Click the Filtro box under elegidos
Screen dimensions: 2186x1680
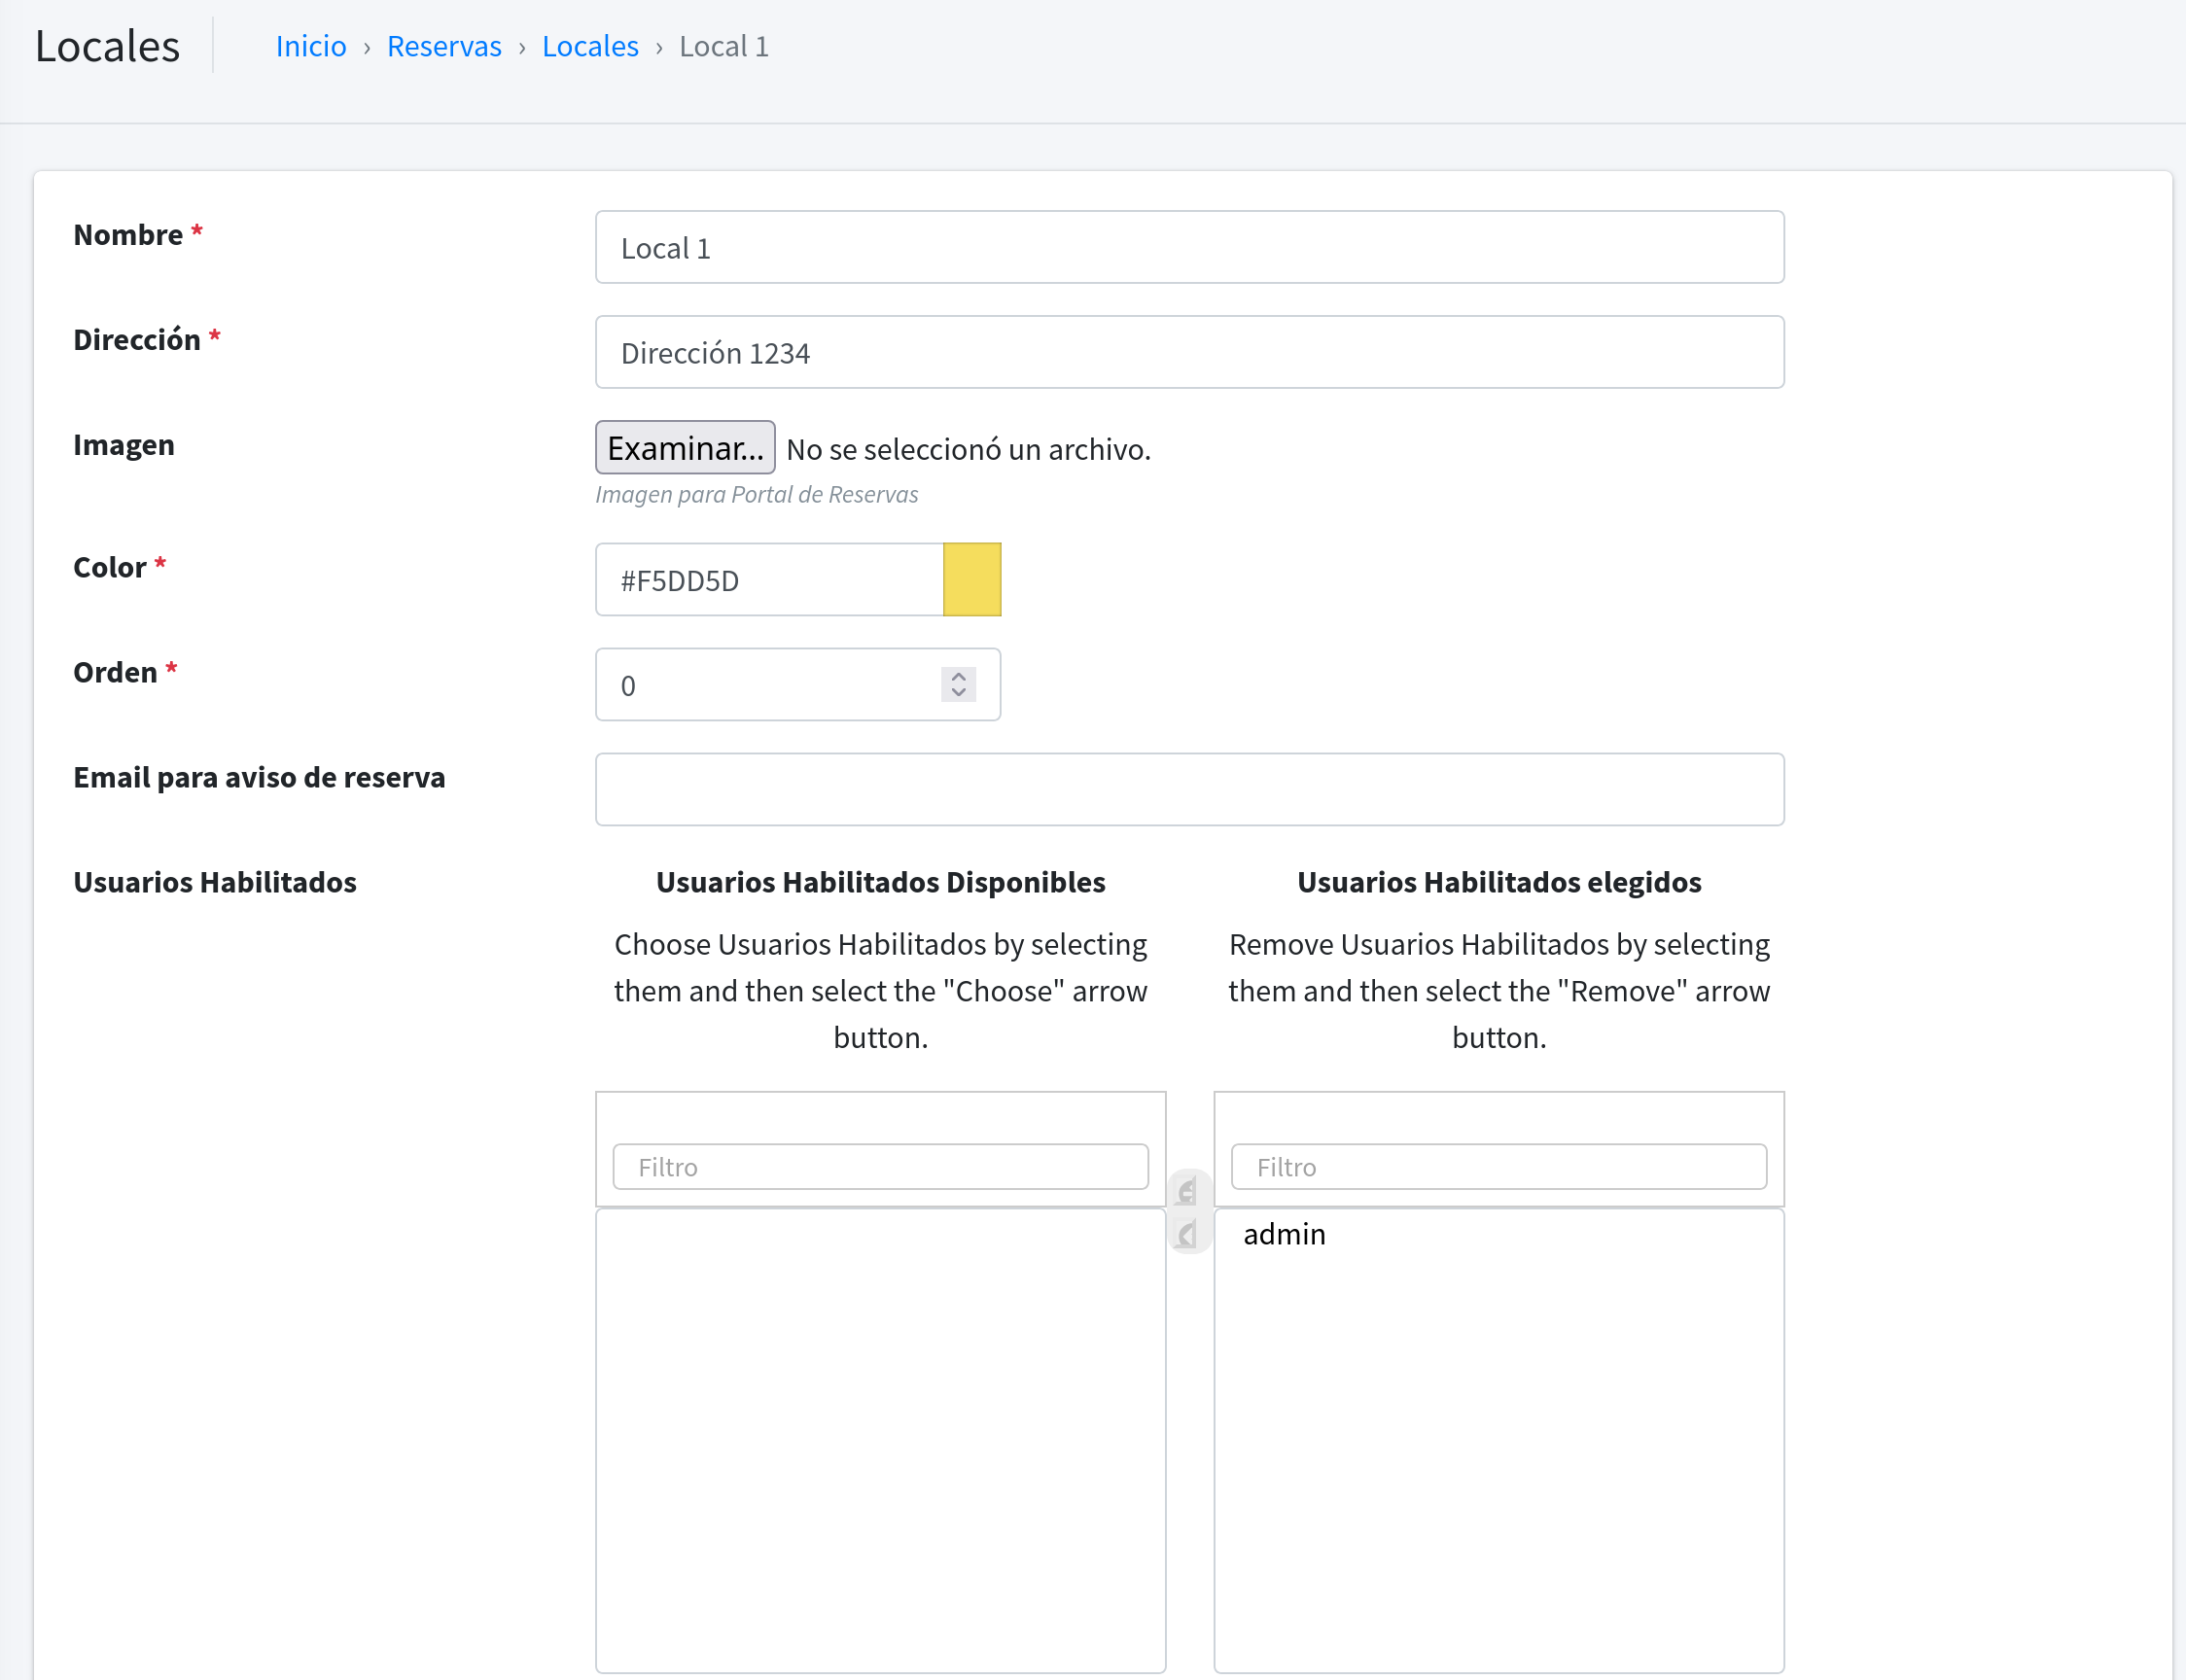(x=1498, y=1167)
